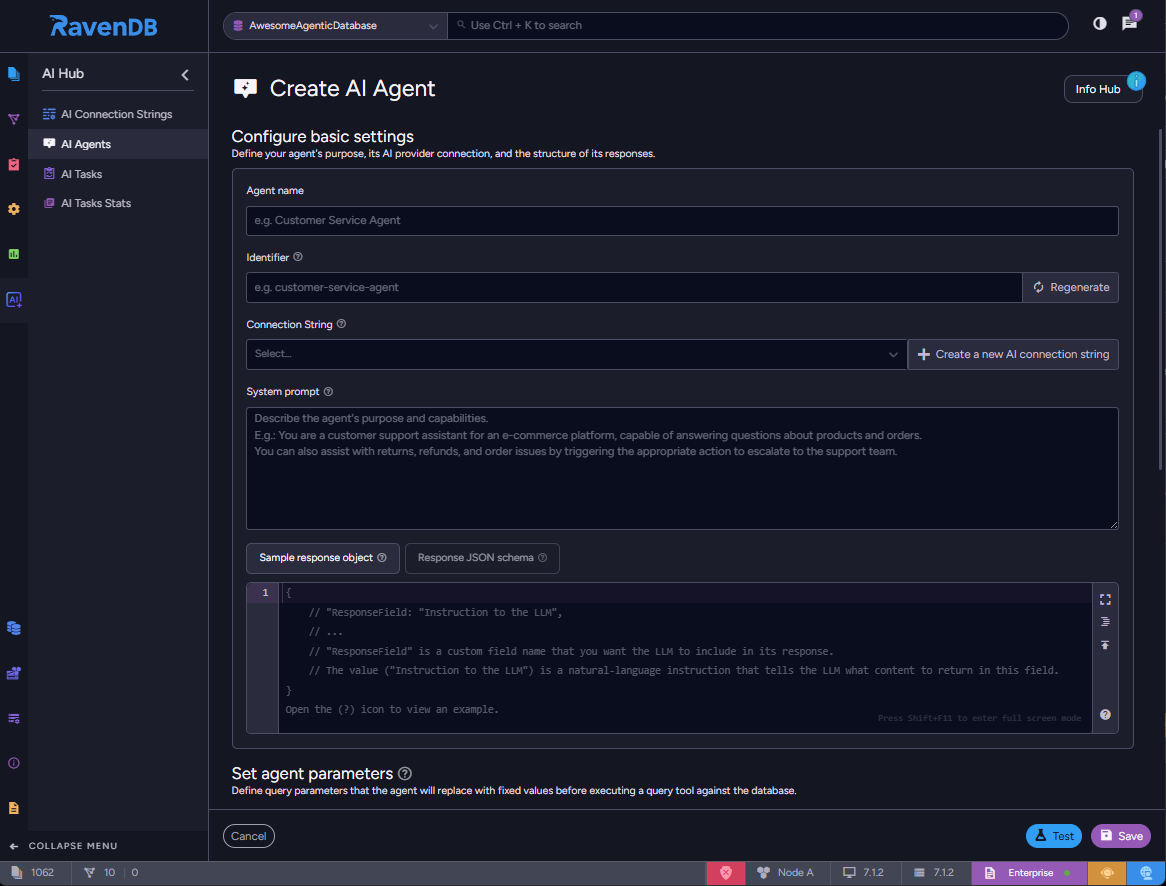This screenshot has height=886, width=1166.
Task: Focus the Identifier input field
Action: pos(634,287)
